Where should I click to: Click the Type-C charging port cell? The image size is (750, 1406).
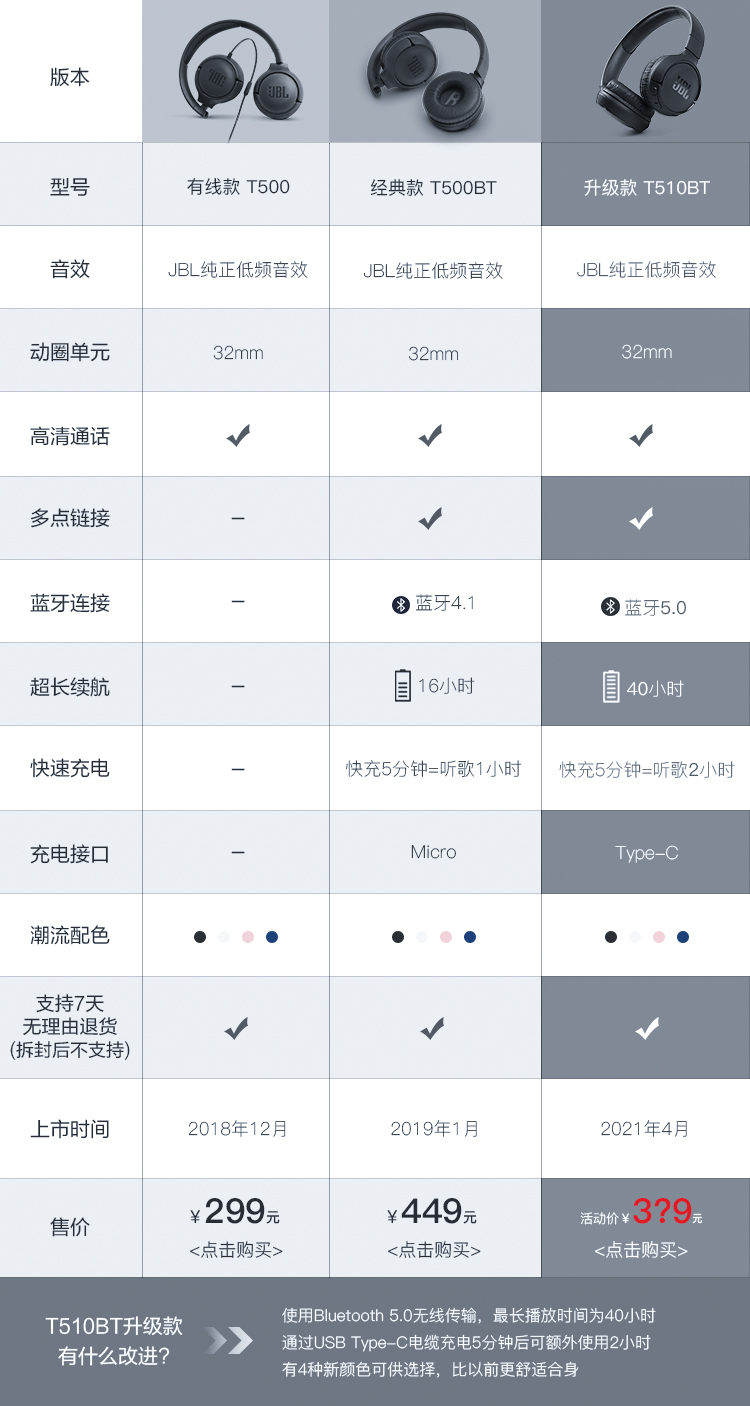click(646, 852)
